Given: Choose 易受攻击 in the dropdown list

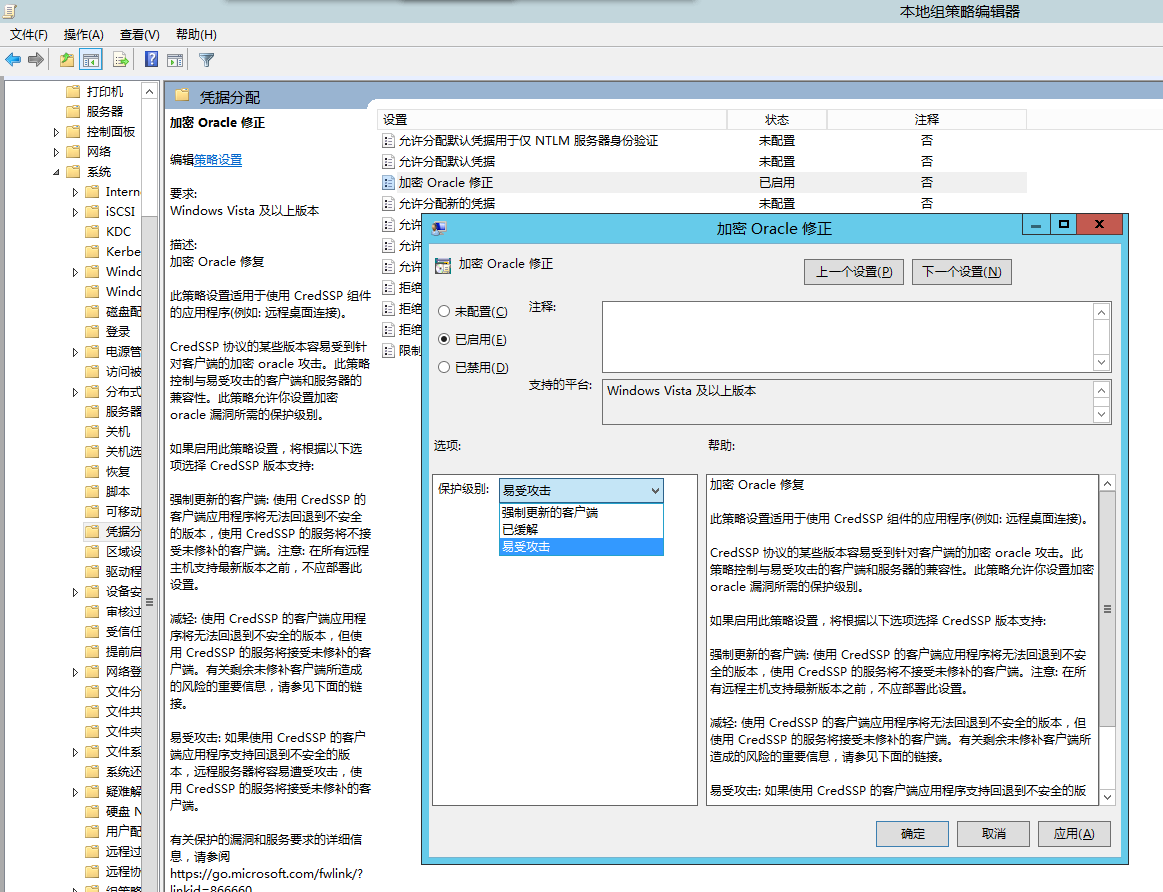Looking at the screenshot, I should [582, 546].
